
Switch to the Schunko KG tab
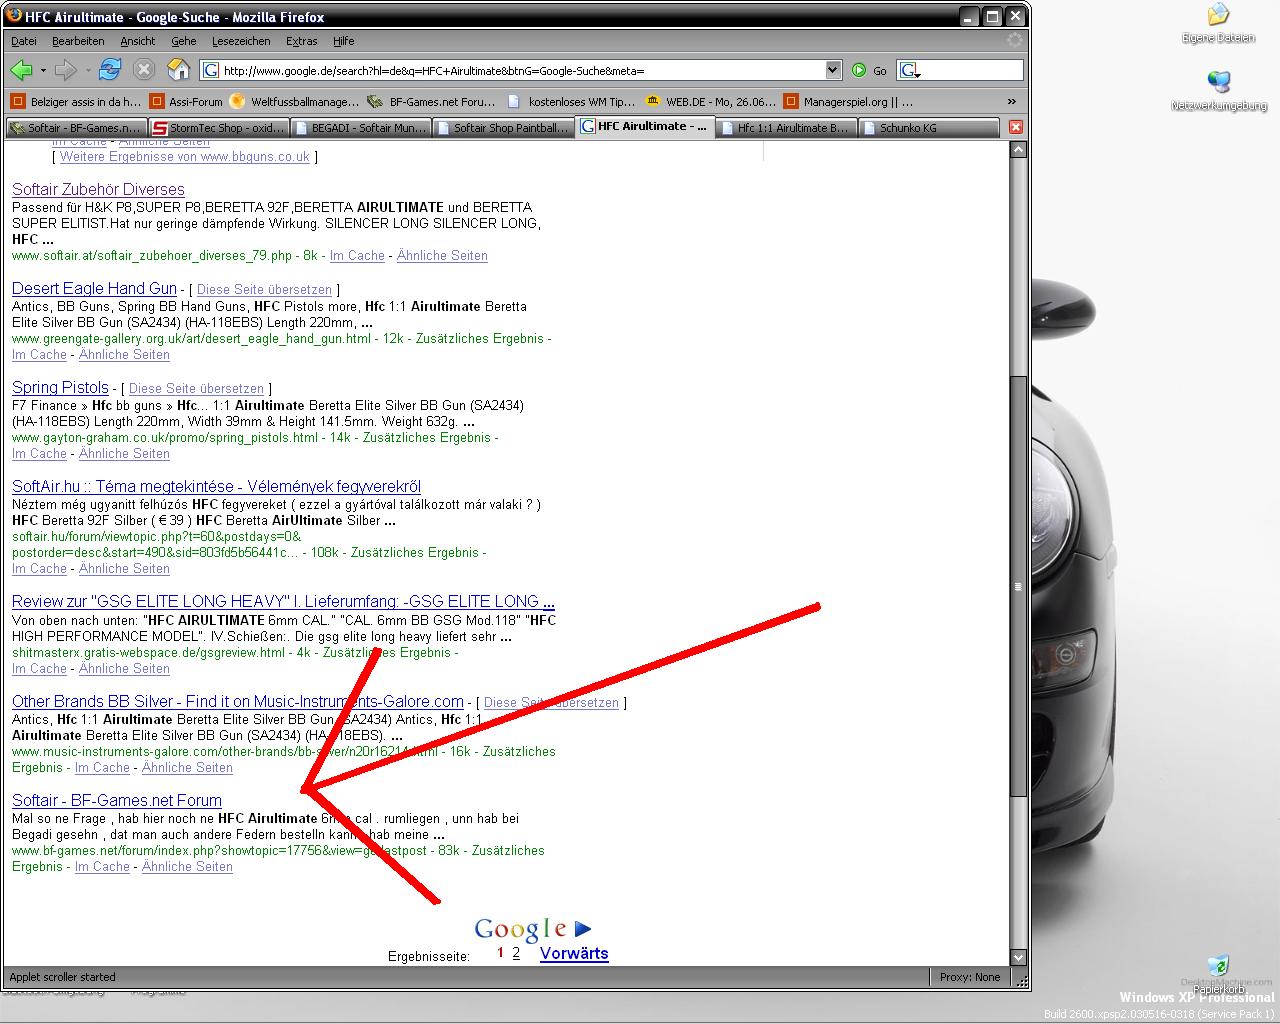point(929,128)
